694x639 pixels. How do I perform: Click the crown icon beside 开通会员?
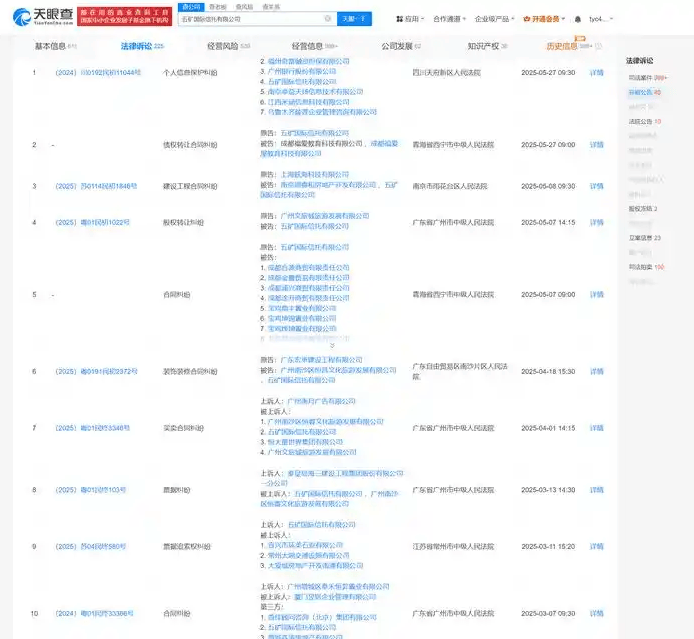click(x=527, y=19)
